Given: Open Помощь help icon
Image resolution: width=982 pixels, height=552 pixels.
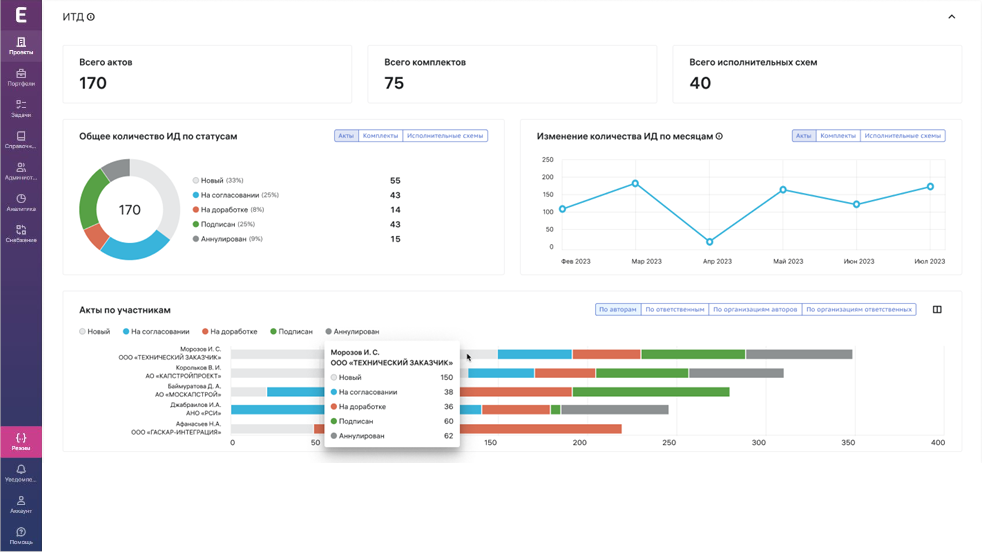Looking at the screenshot, I should coord(21,536).
